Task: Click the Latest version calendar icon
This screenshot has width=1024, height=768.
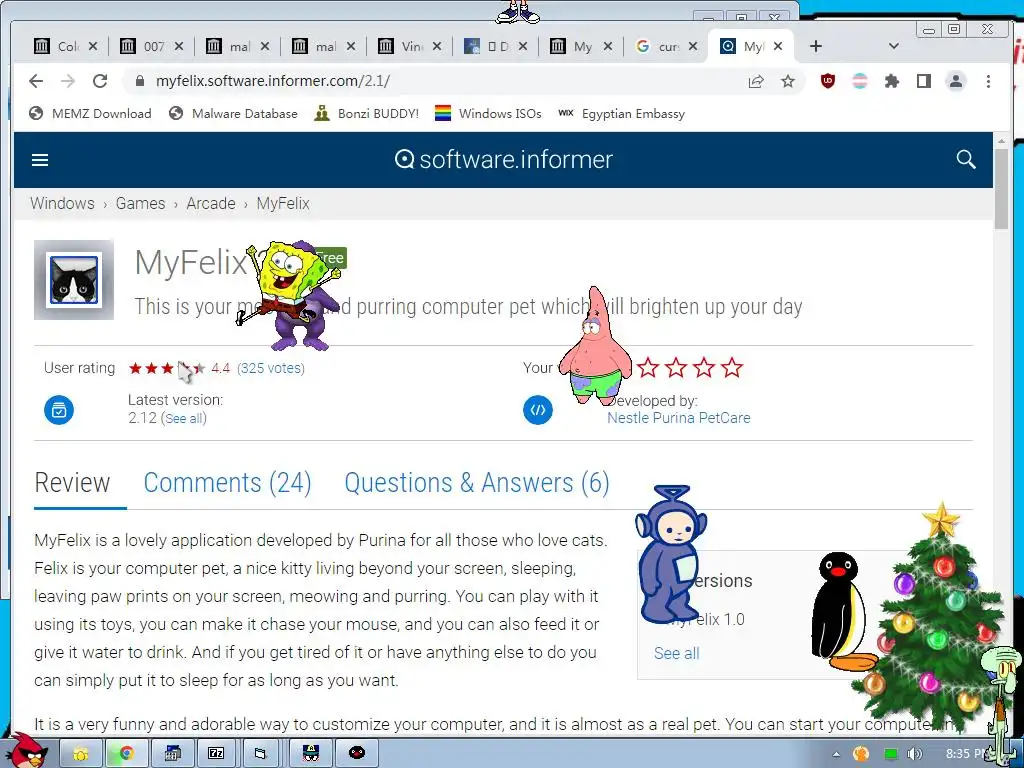Action: [x=59, y=410]
